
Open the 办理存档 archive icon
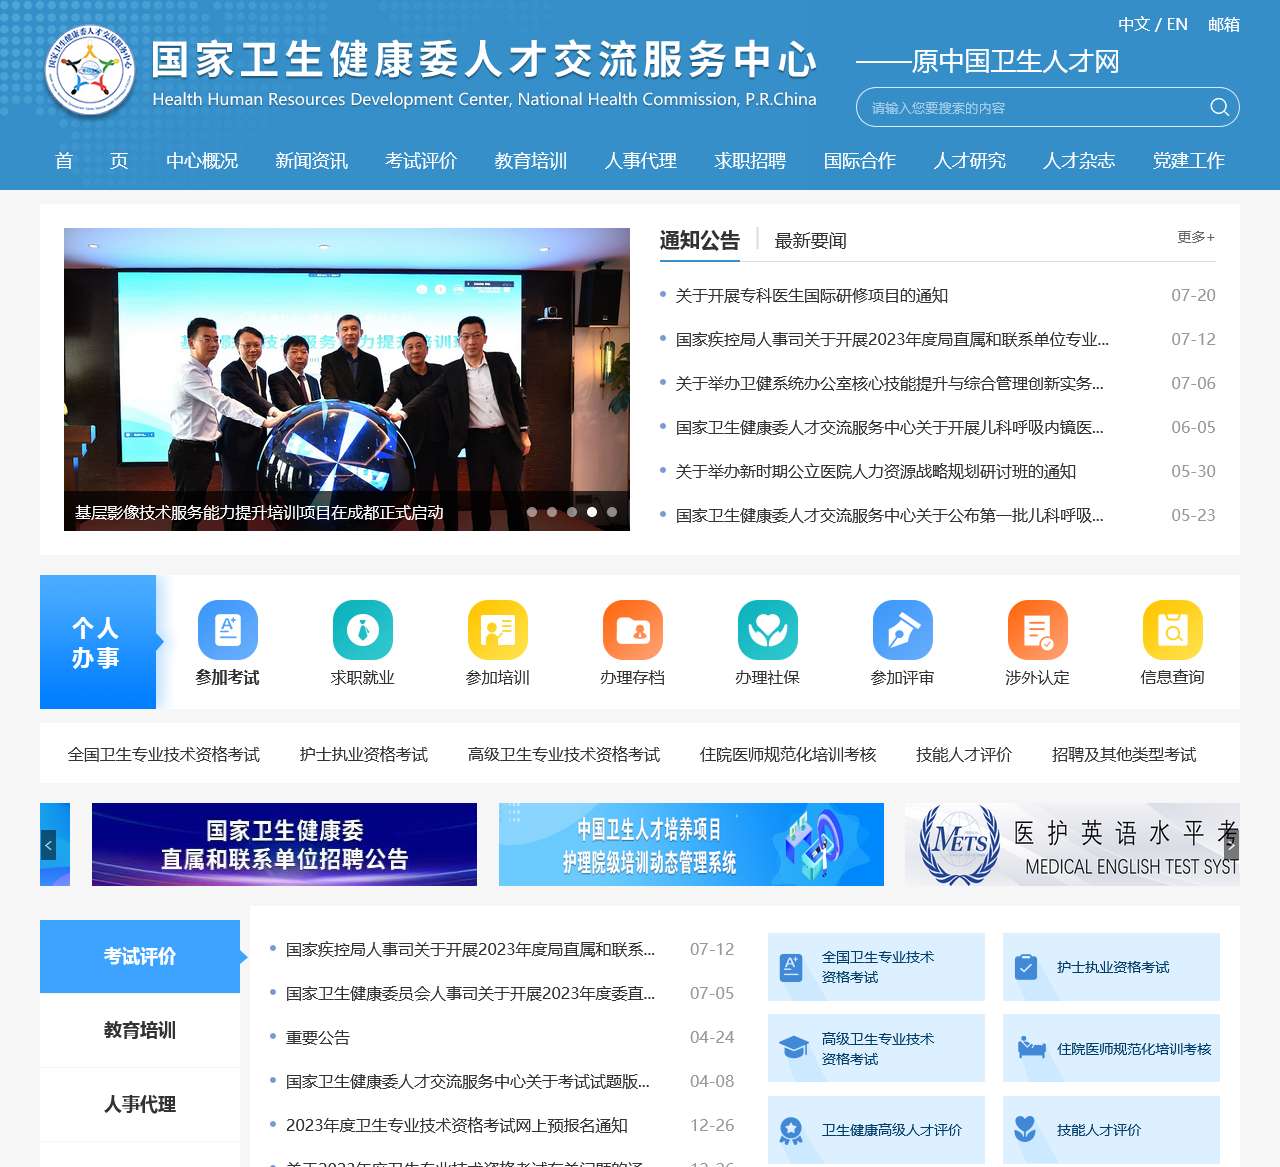click(633, 631)
